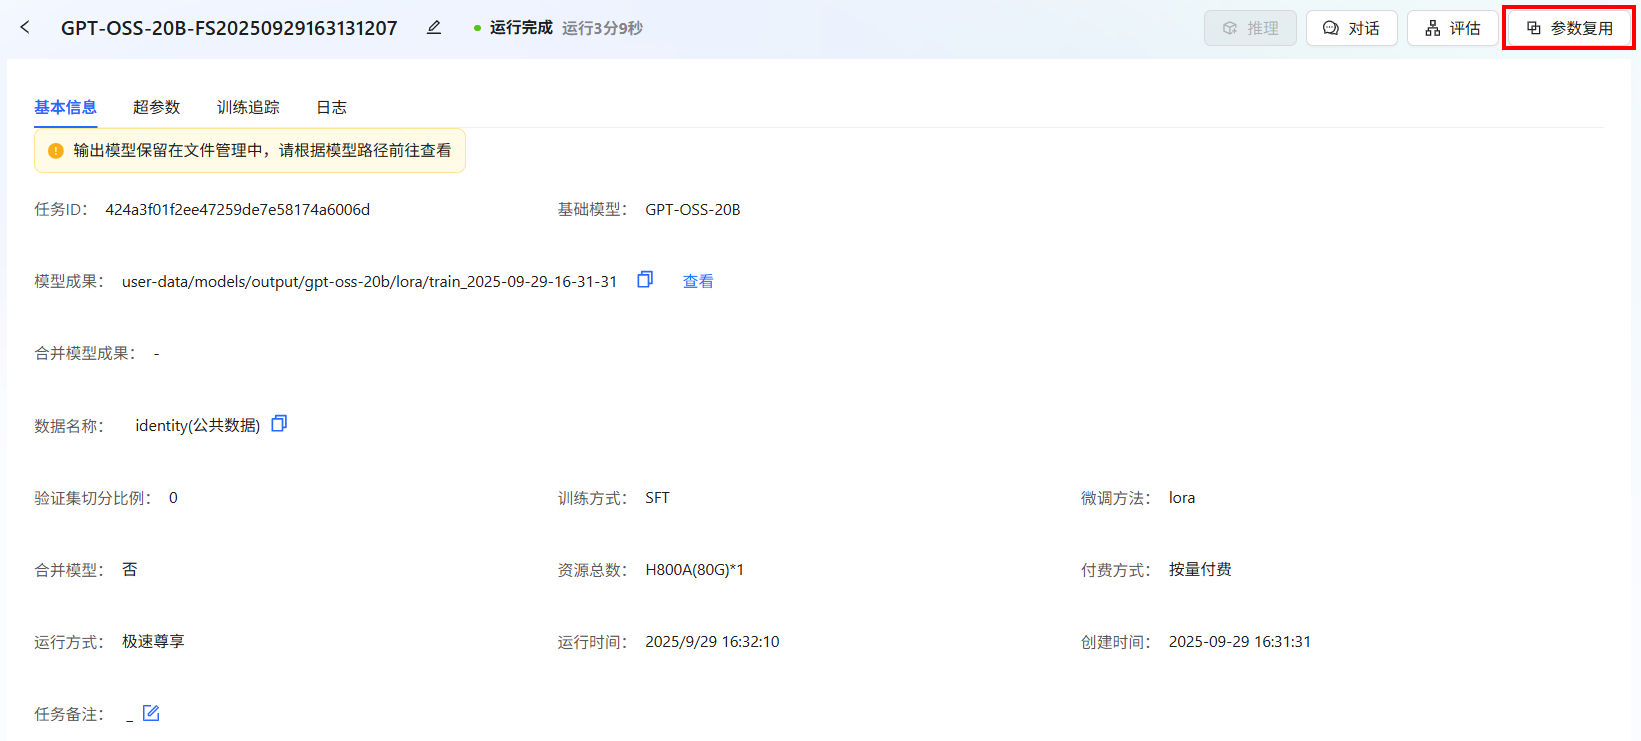Copy the identity dataset name
This screenshot has width=1641, height=741.
[279, 424]
